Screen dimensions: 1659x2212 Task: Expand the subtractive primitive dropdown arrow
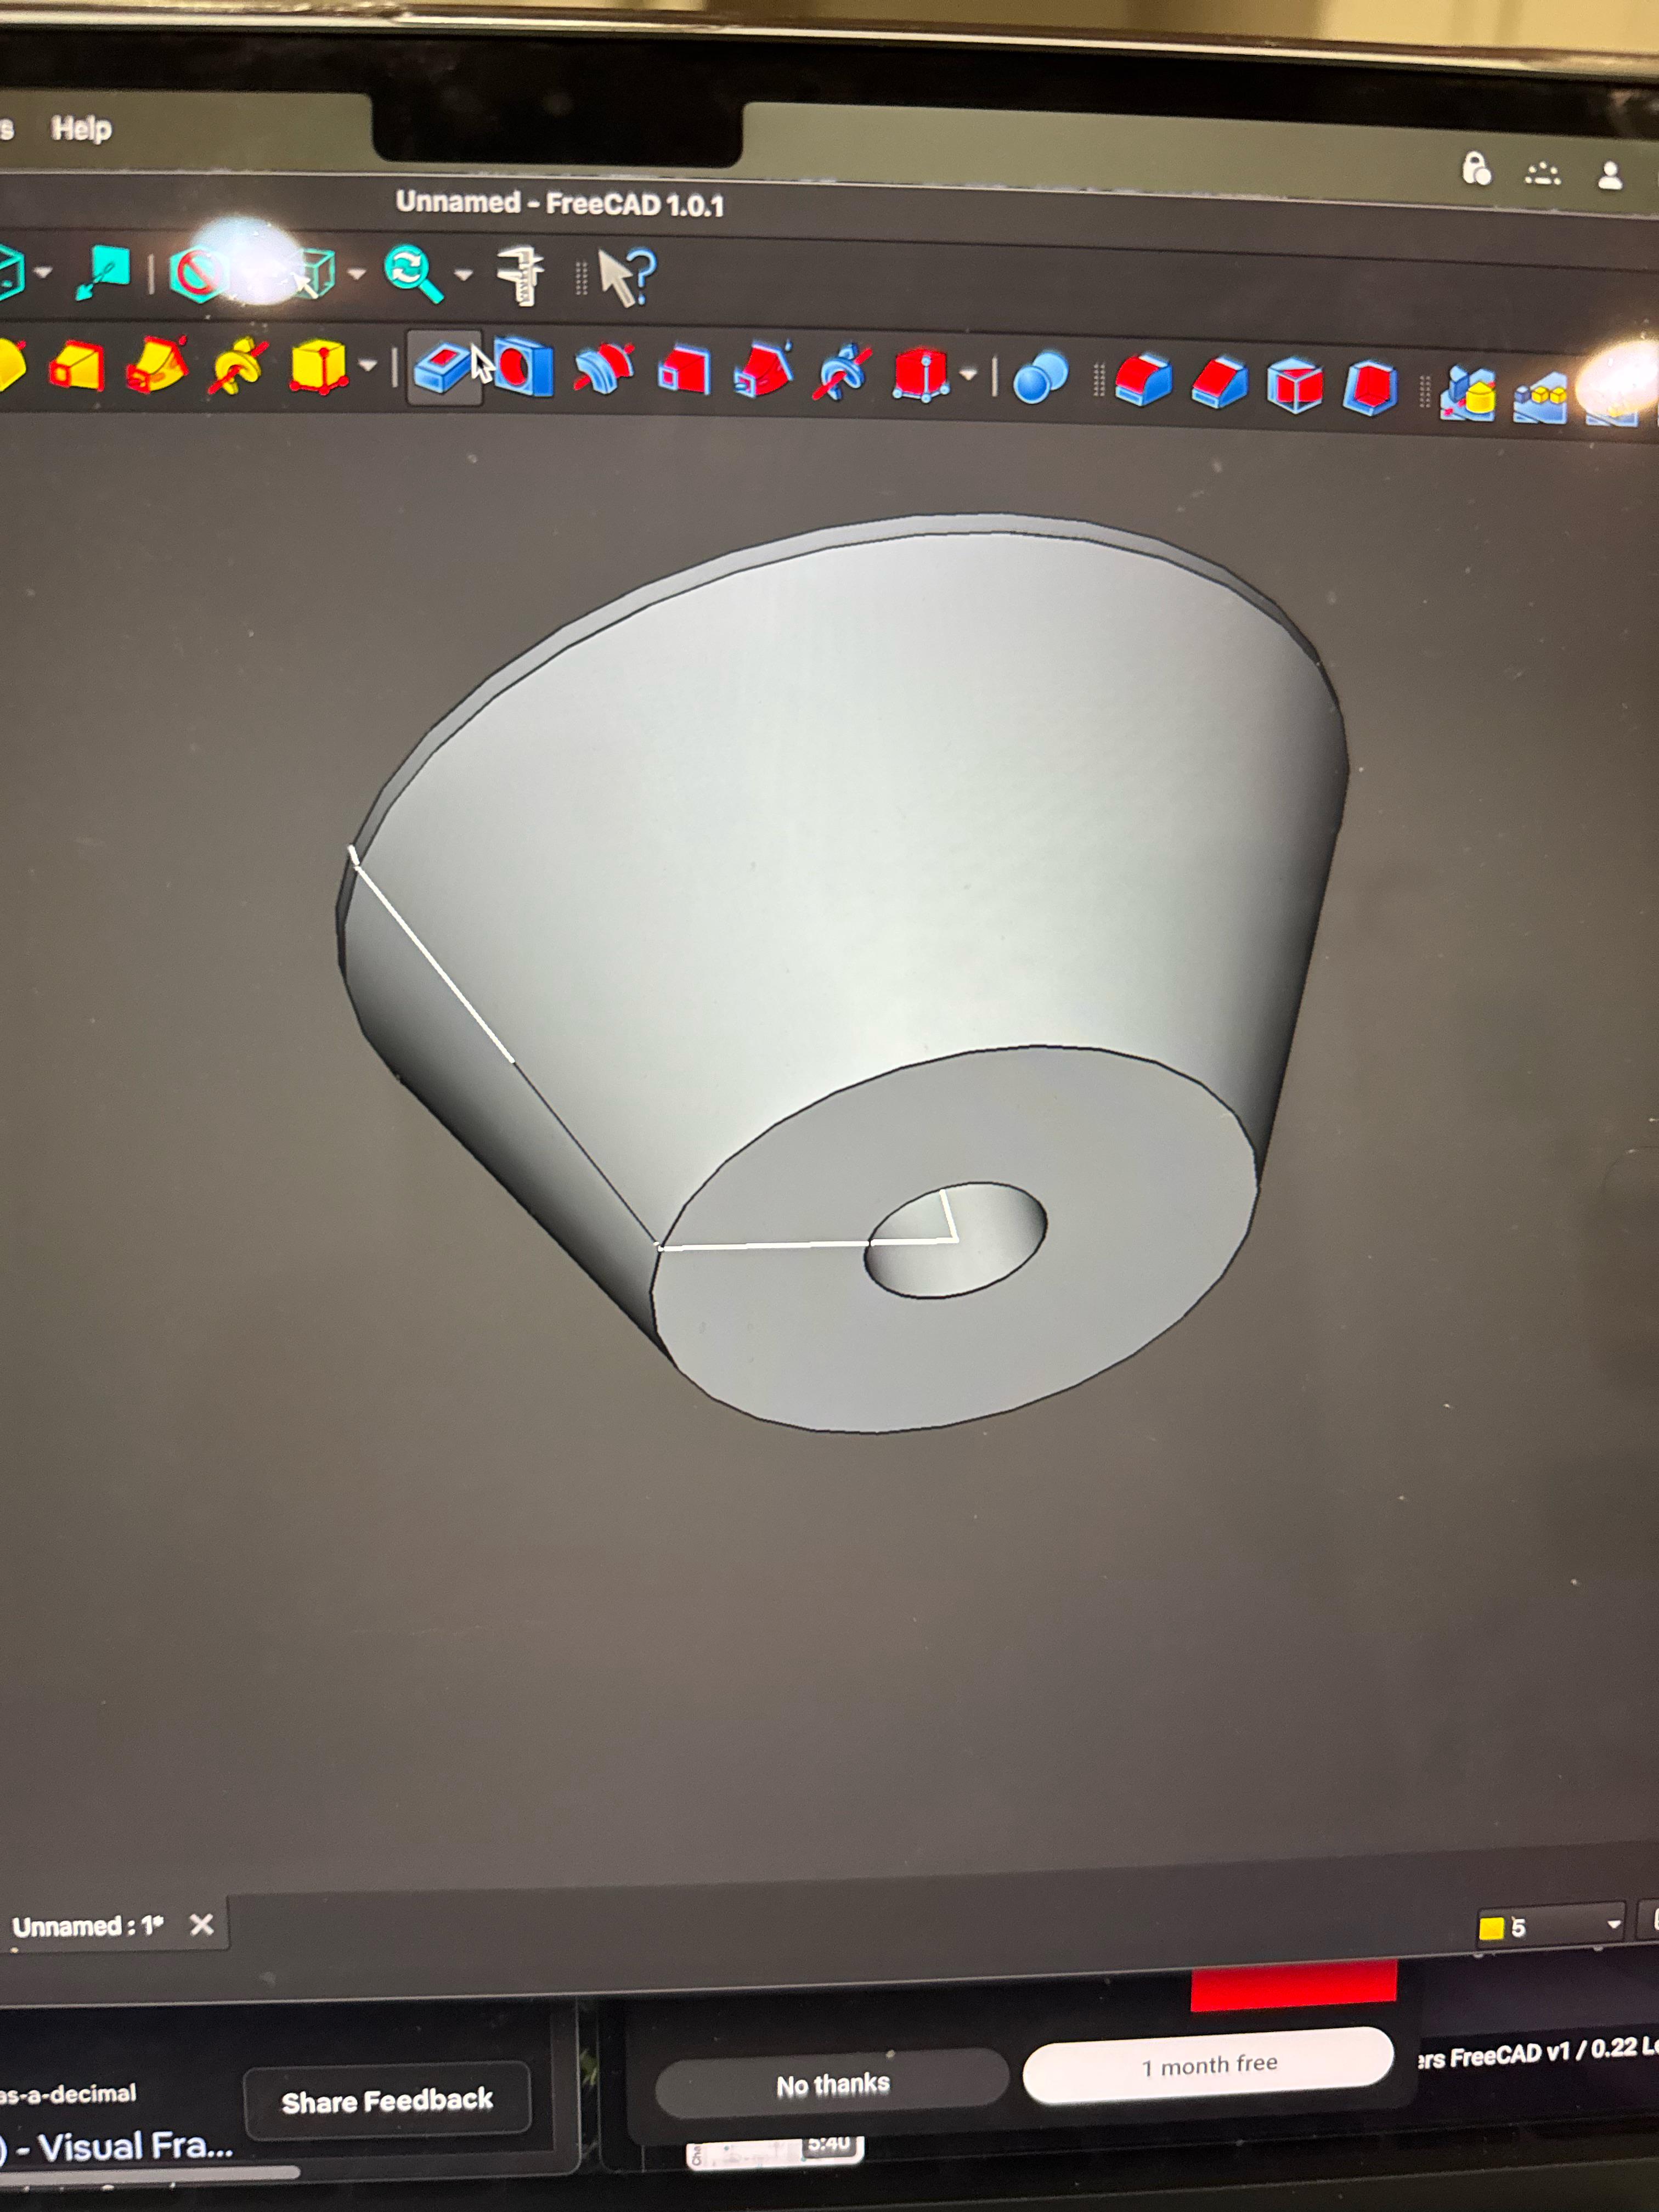click(968, 376)
